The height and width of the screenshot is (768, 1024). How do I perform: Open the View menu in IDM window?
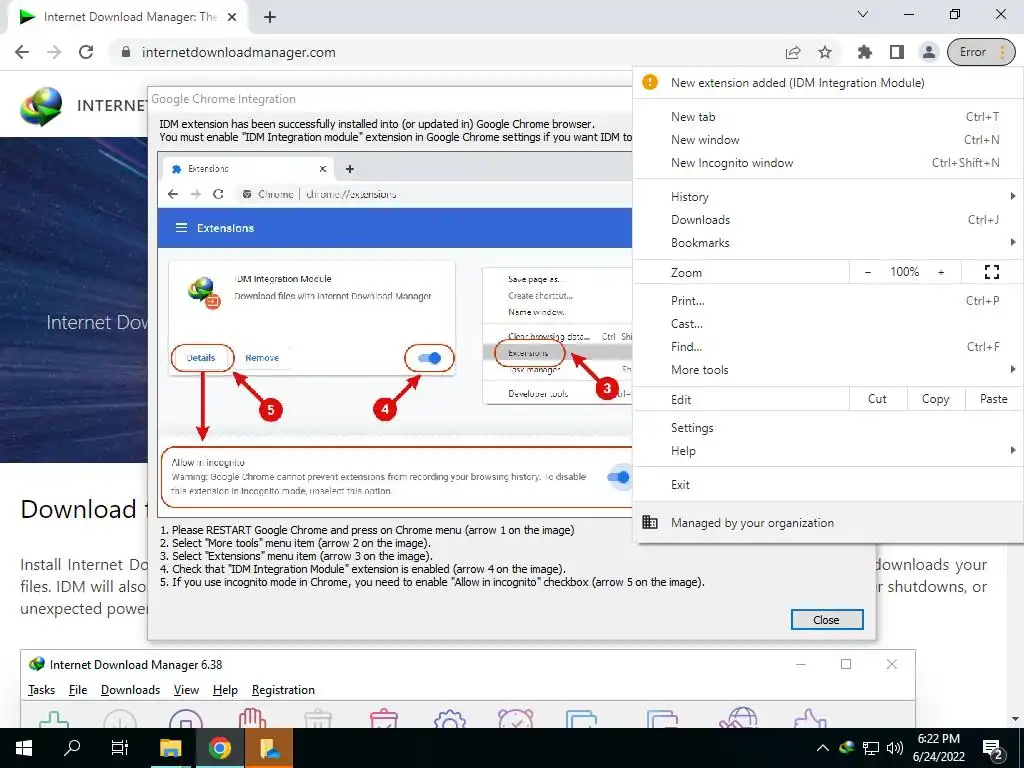186,690
